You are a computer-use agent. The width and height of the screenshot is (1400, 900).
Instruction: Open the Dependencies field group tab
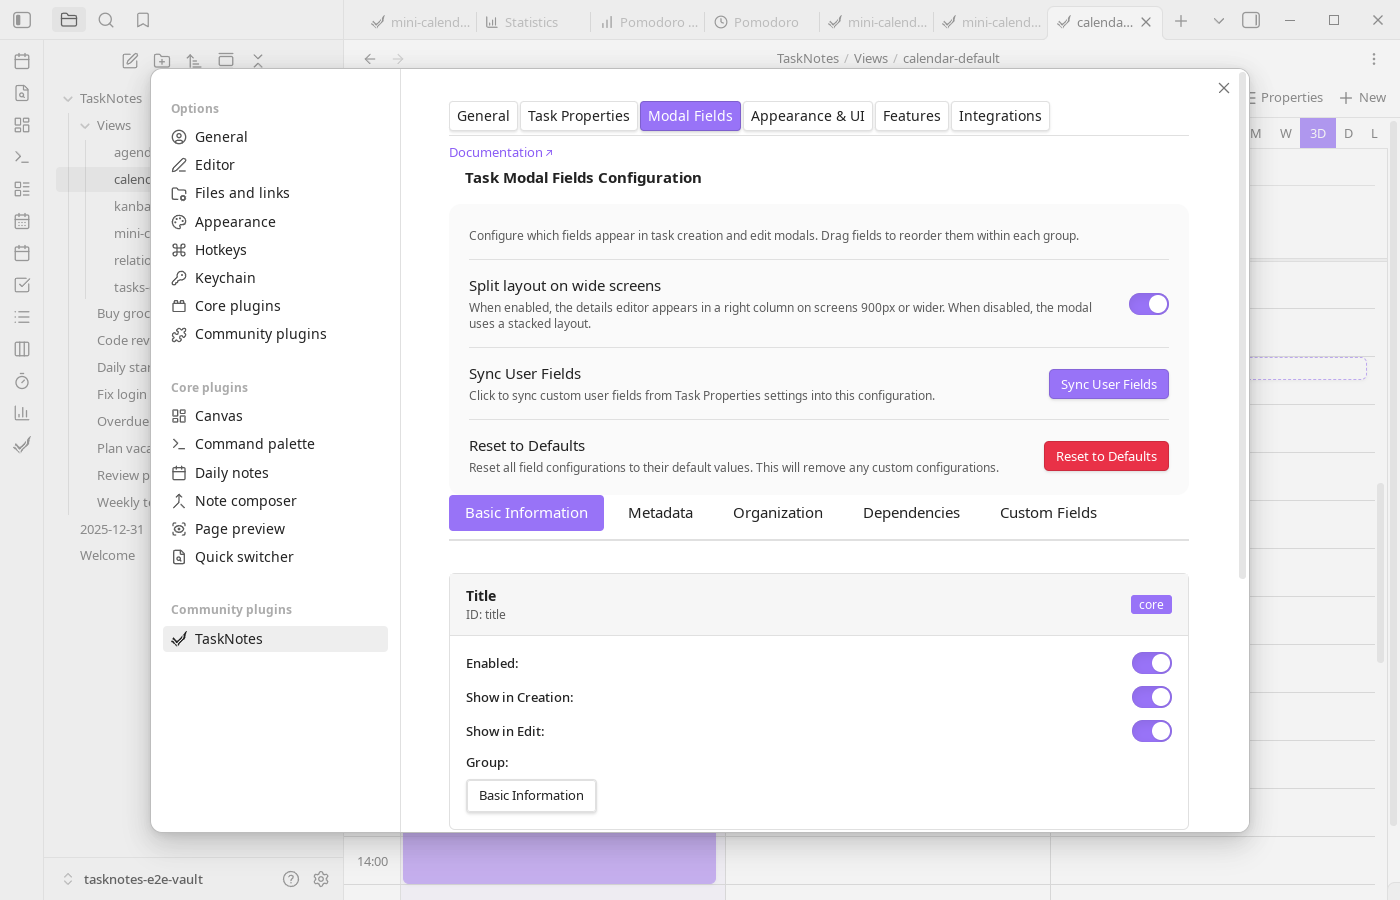(x=911, y=512)
